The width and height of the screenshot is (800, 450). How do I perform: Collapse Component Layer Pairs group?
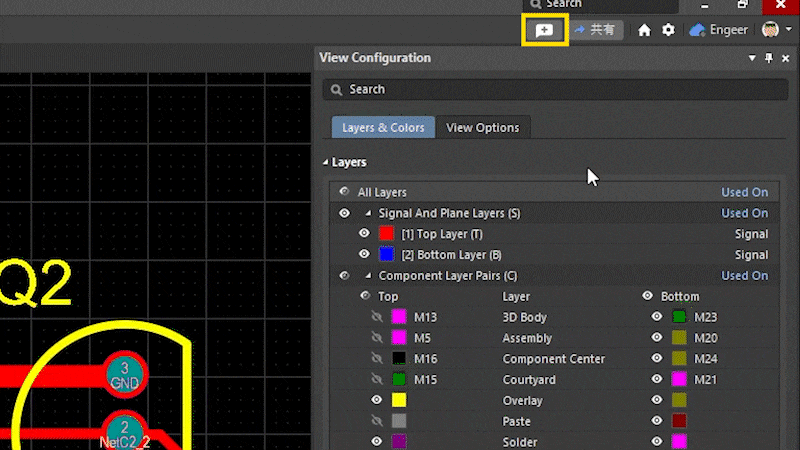(x=368, y=276)
